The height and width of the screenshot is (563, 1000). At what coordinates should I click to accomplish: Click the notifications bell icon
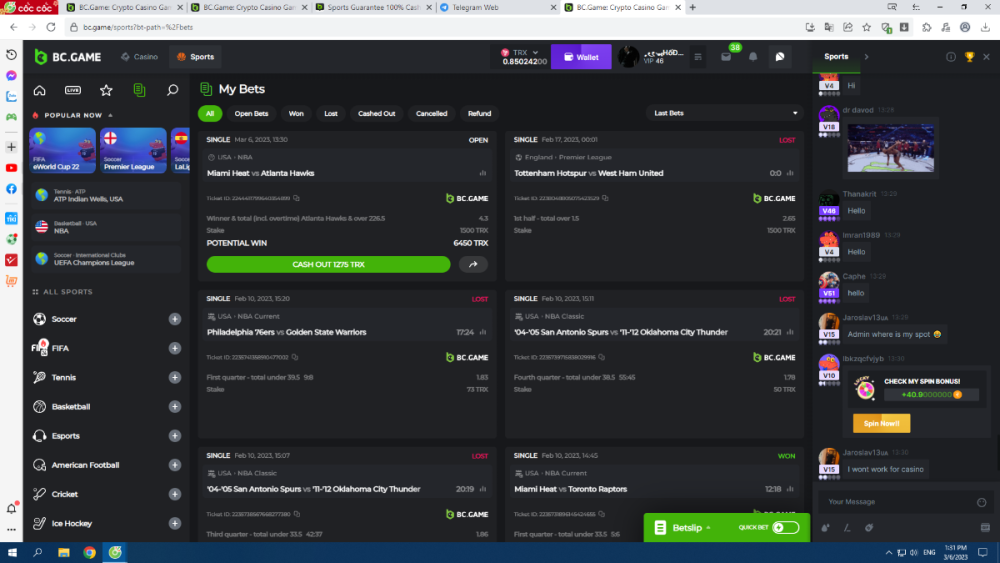click(753, 57)
